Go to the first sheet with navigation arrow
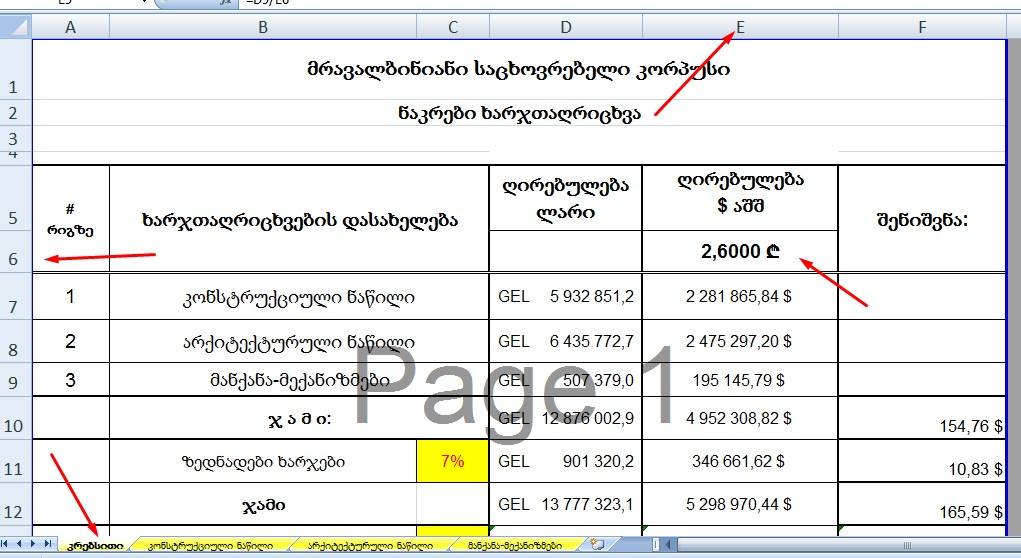1021x558 pixels. click(x=5, y=544)
